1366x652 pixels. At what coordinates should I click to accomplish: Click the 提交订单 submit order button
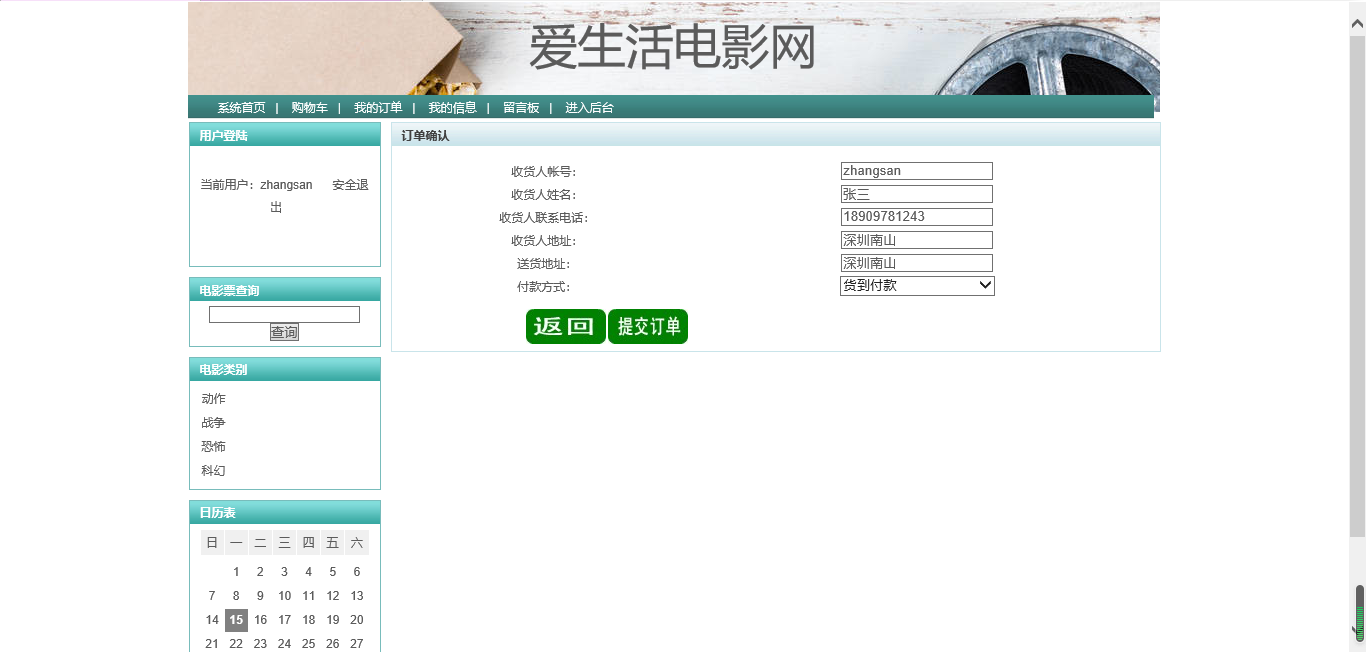648,326
